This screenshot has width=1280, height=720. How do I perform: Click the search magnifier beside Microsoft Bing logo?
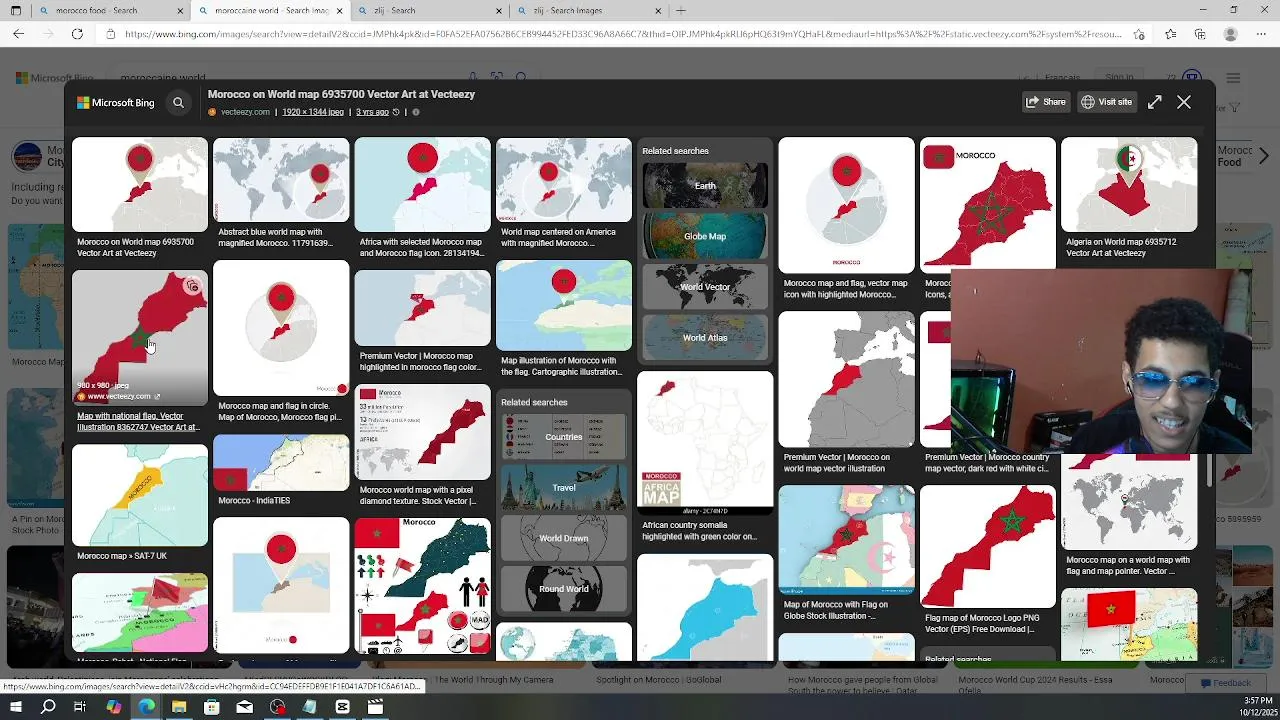pos(178,102)
